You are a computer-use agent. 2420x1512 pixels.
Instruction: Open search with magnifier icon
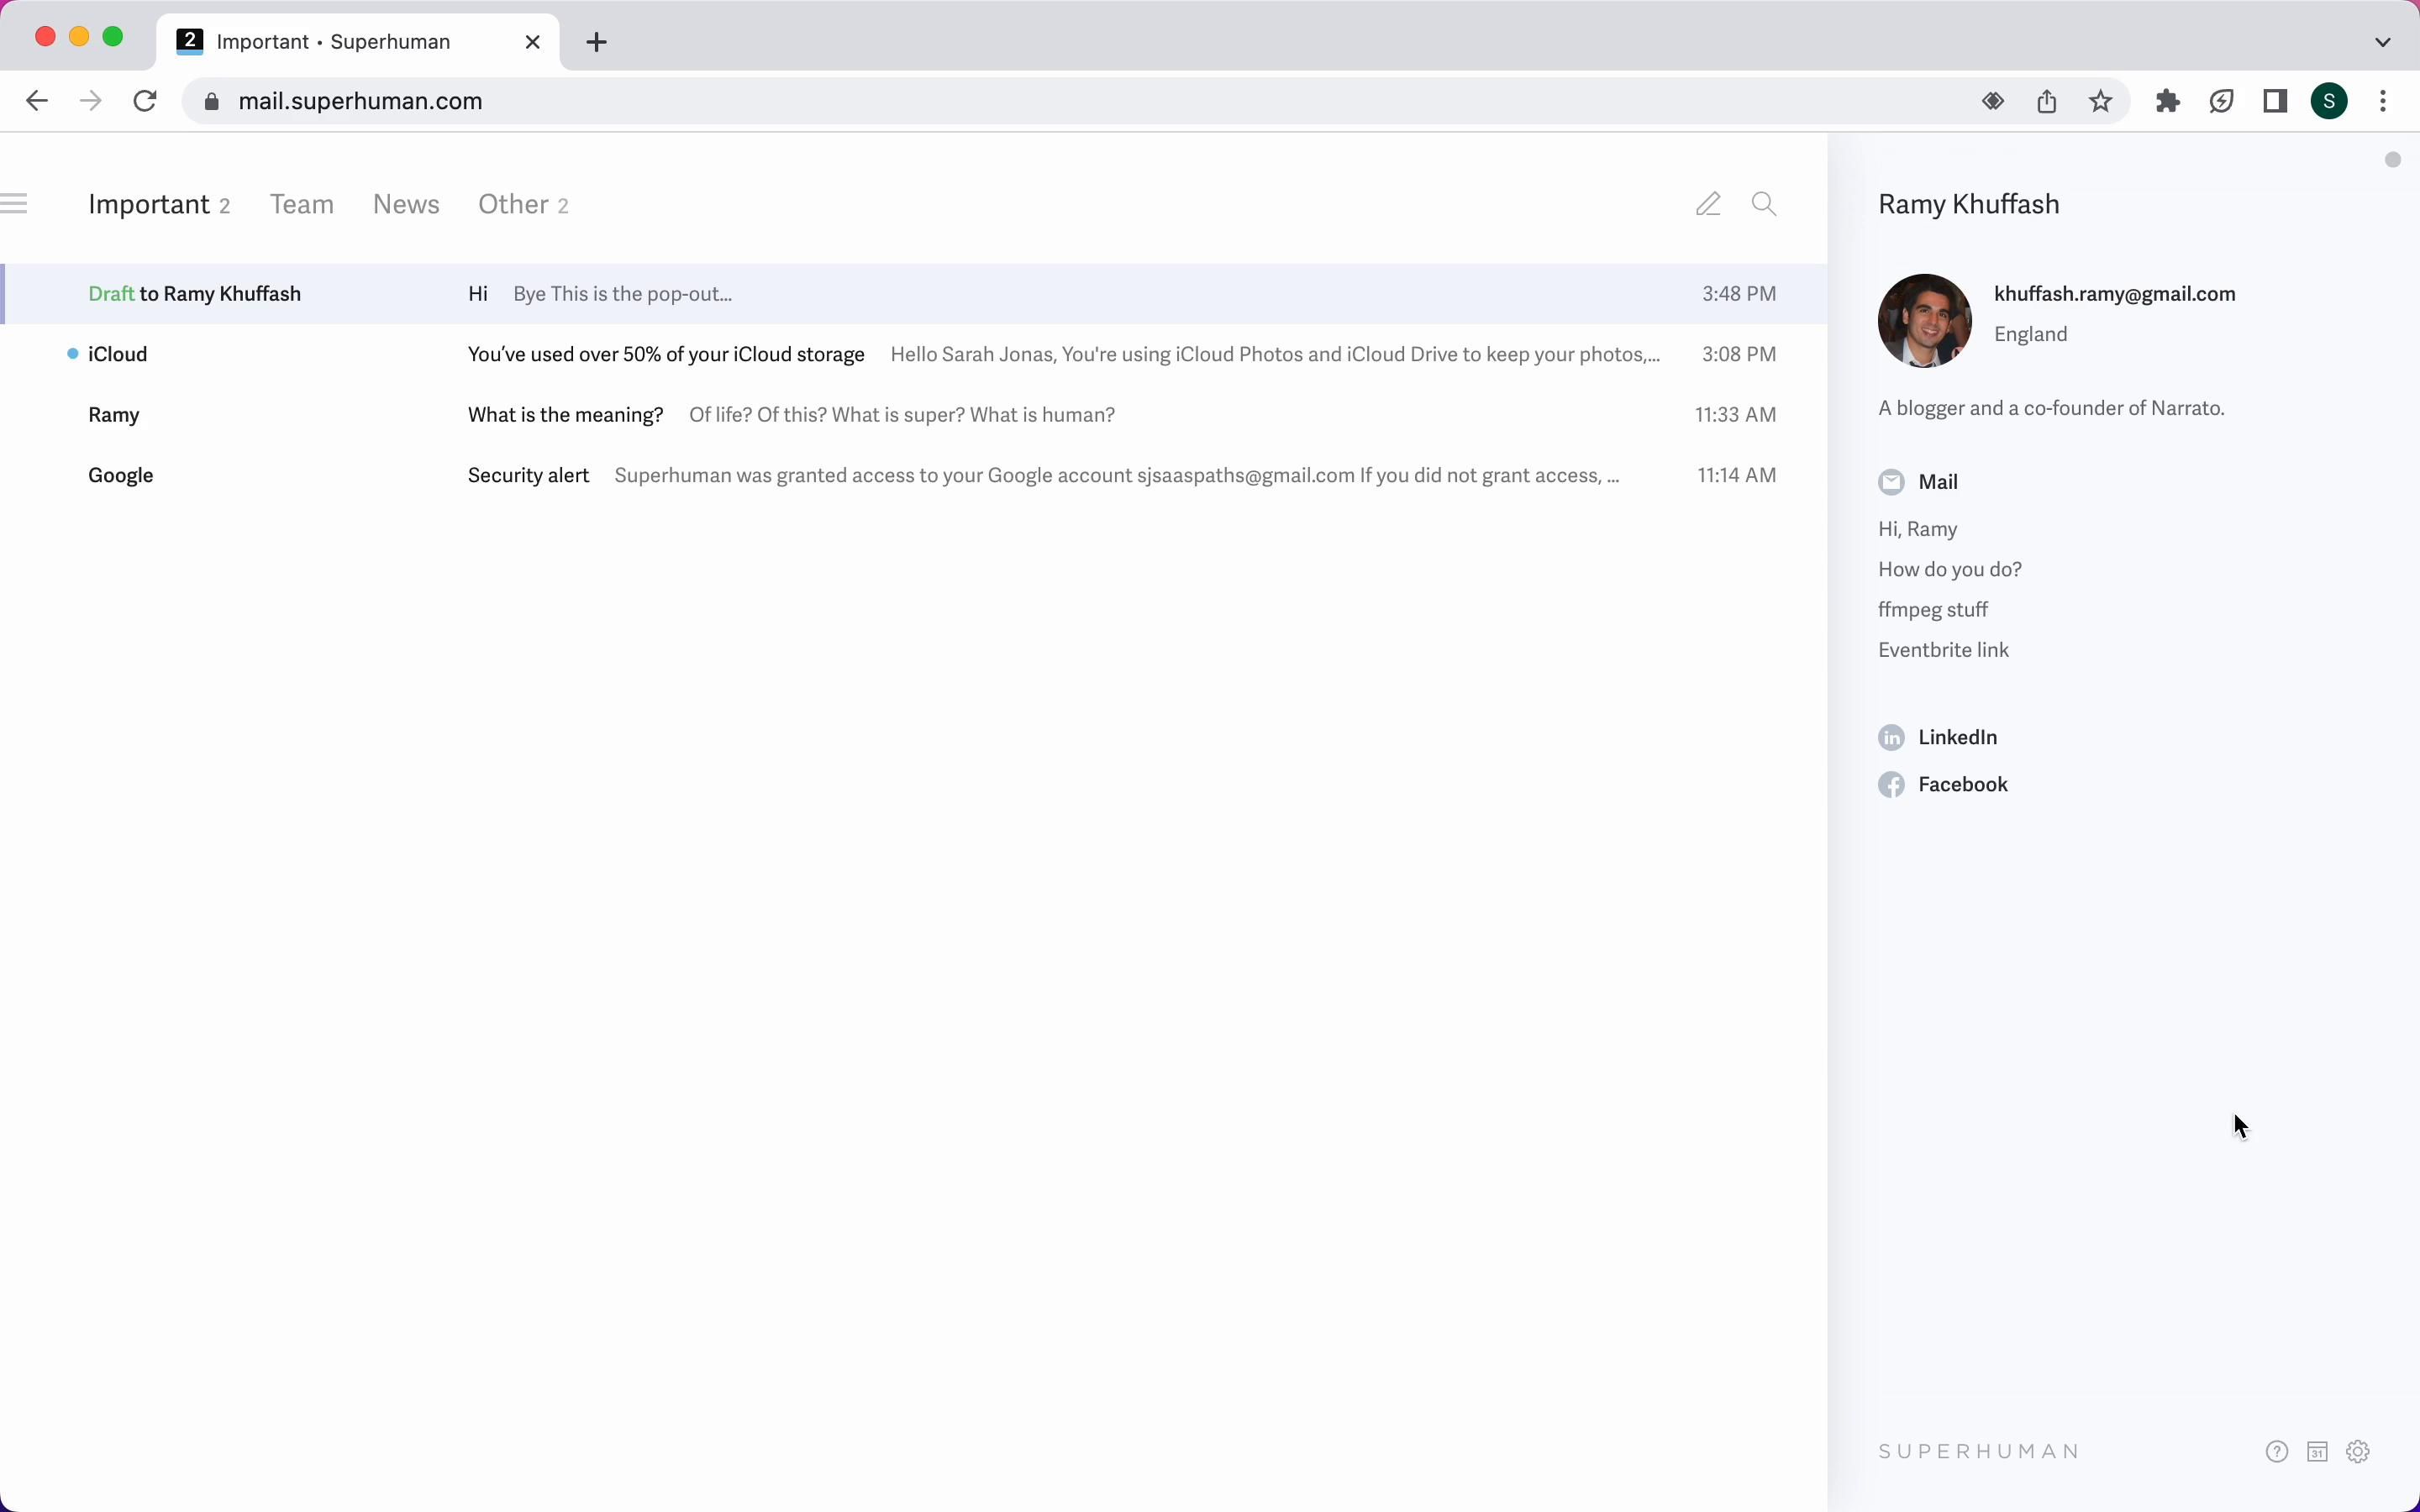click(x=1764, y=204)
